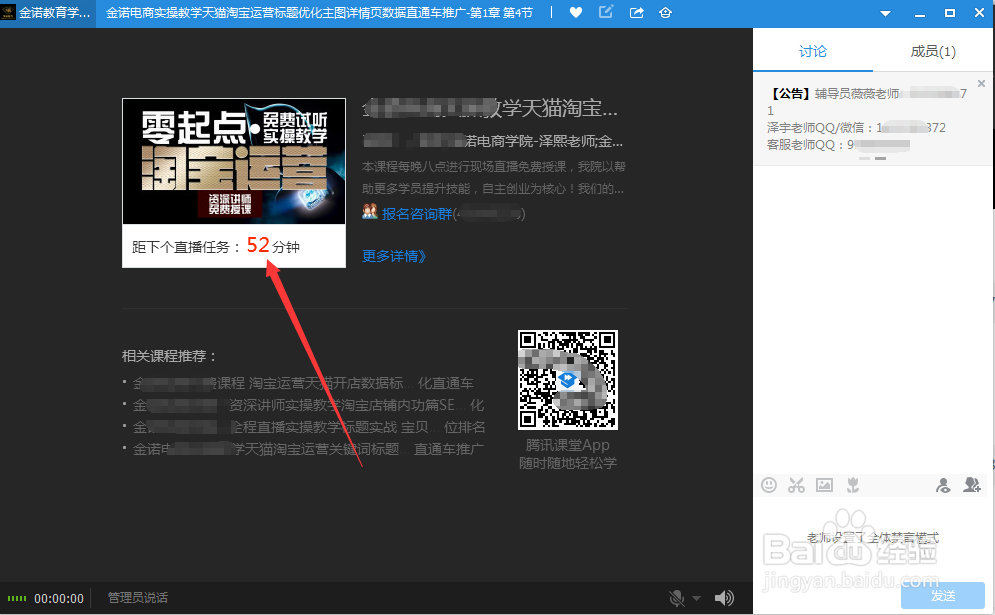The height and width of the screenshot is (615, 995).
Task: Open the window options dropdown in the title bar
Action: point(884,12)
